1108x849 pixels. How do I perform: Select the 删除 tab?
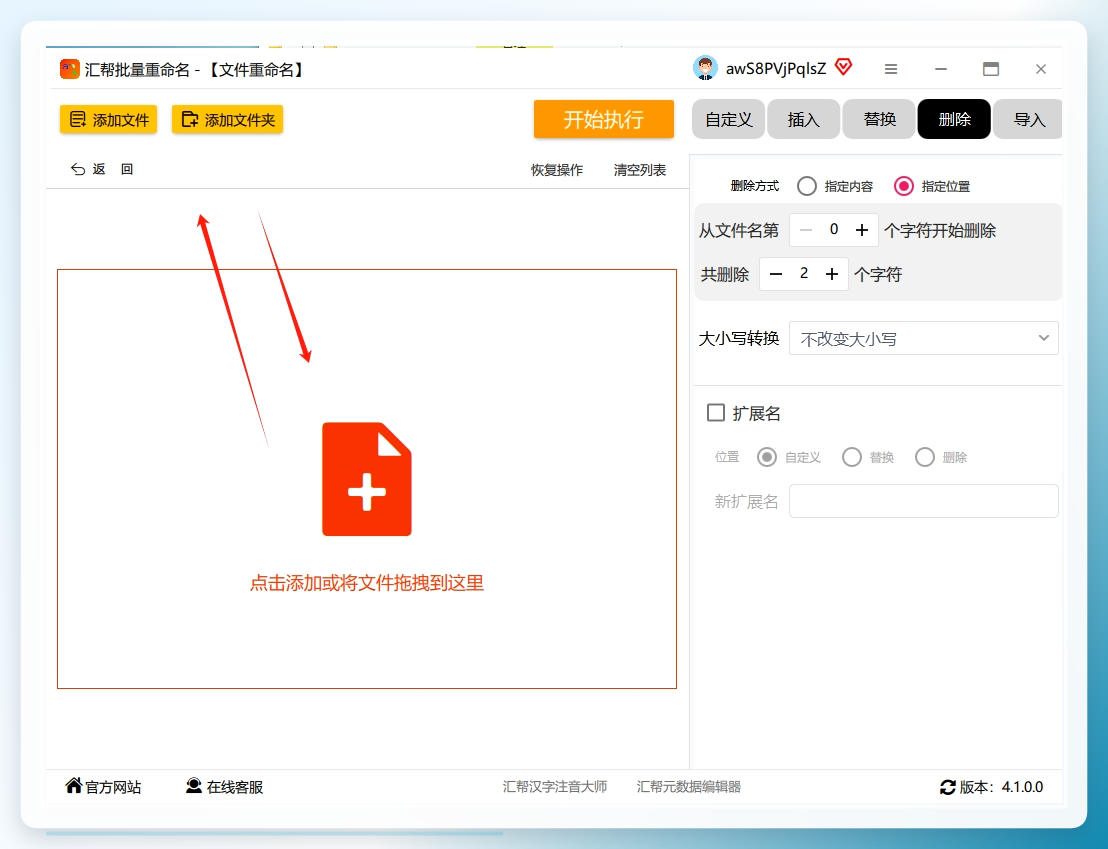(x=954, y=119)
